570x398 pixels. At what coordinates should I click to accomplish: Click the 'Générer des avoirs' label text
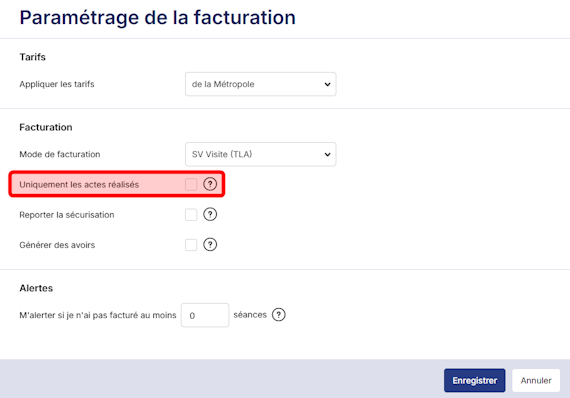[57, 245]
